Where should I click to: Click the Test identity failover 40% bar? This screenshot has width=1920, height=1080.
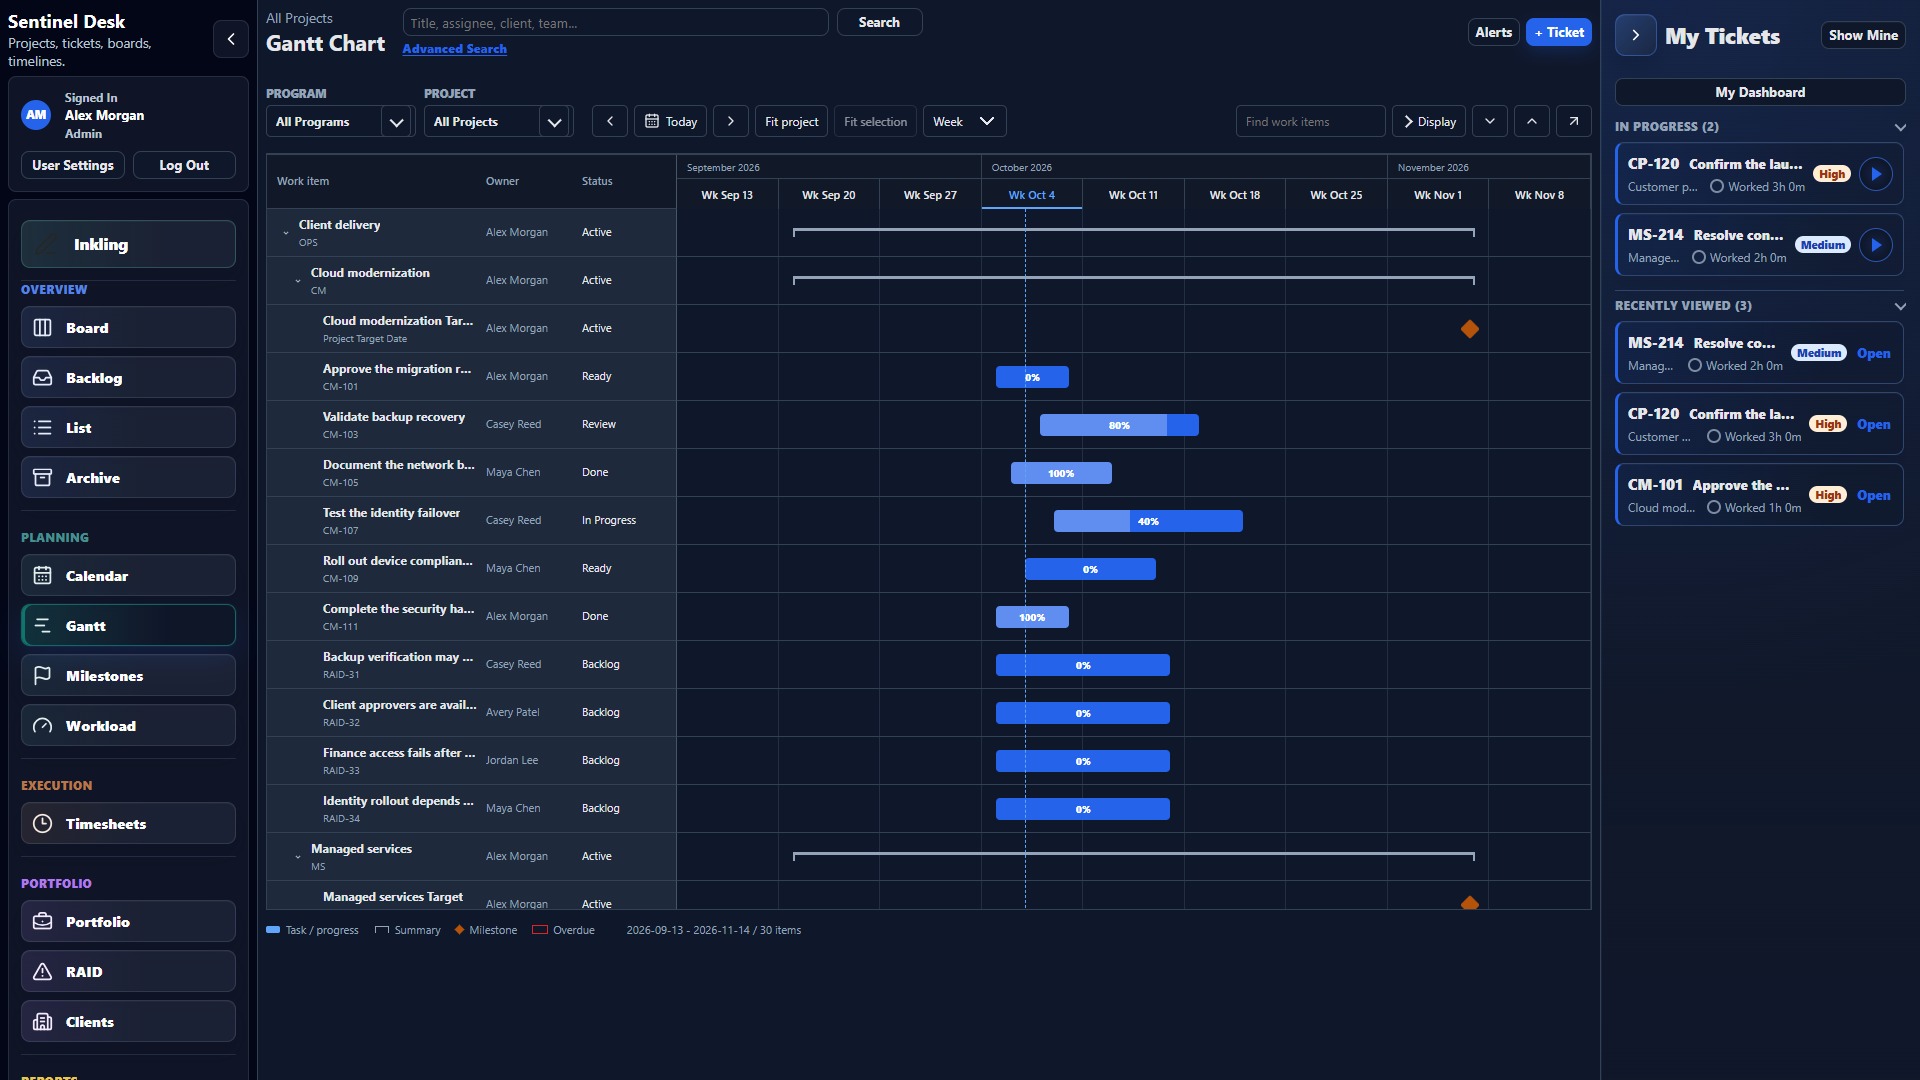(x=1148, y=521)
